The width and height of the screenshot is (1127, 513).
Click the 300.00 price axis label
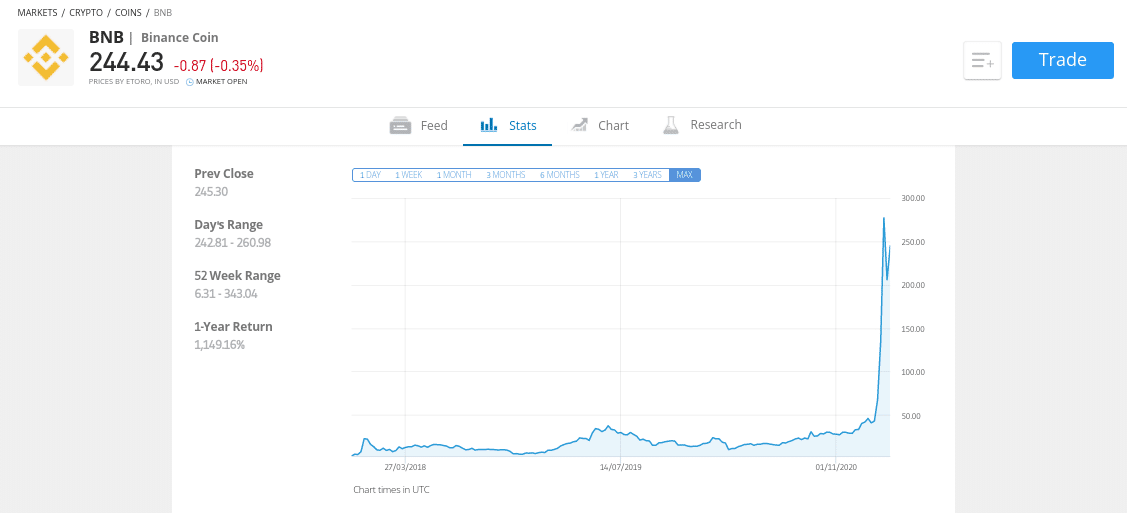(x=913, y=198)
